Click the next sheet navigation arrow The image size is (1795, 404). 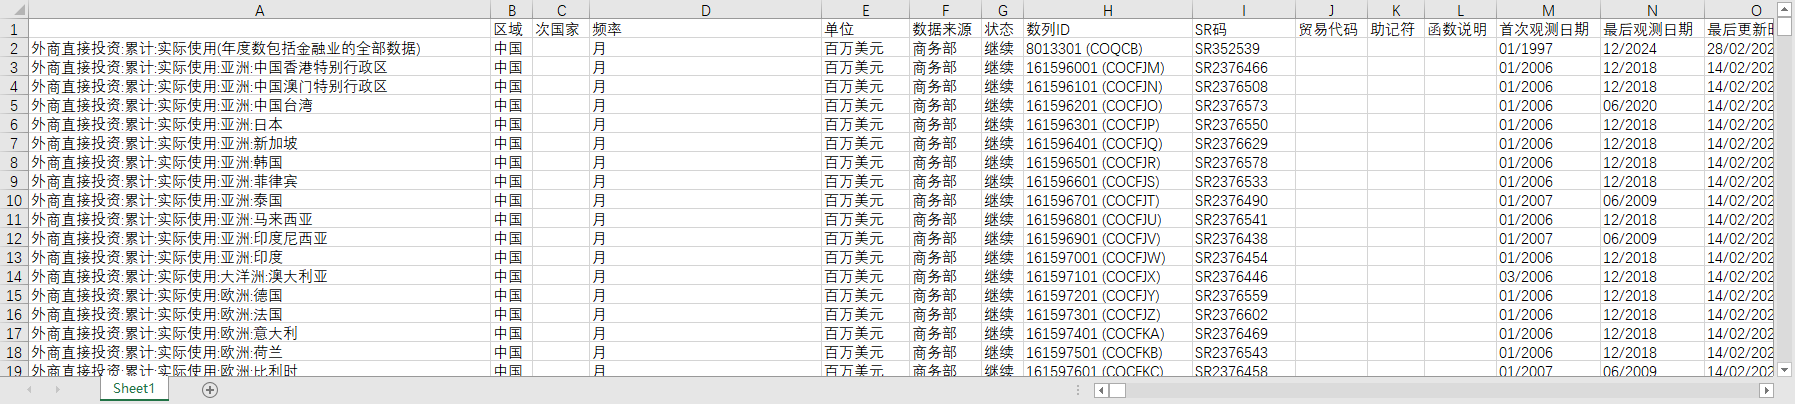57,390
